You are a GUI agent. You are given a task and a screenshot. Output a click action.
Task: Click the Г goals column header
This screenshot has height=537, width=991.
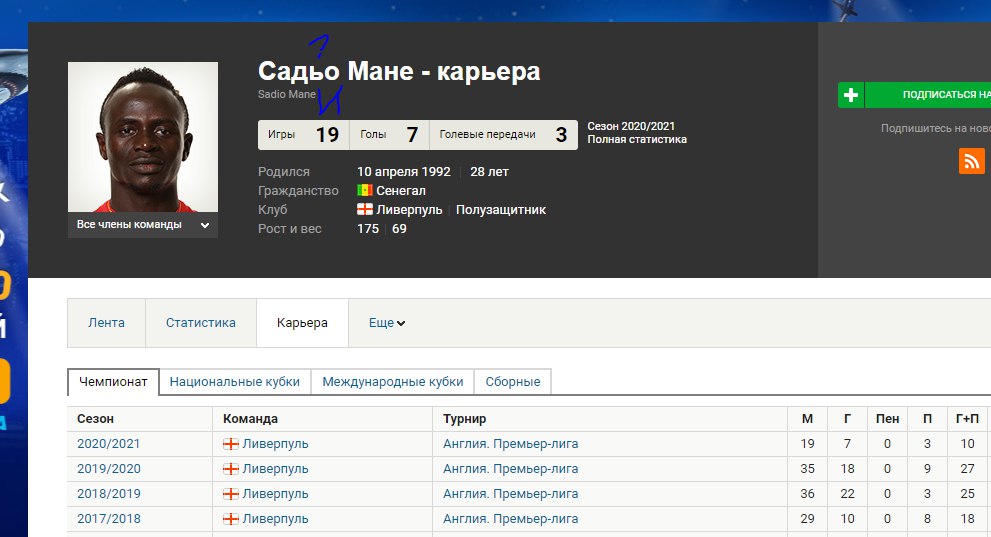[x=848, y=419]
